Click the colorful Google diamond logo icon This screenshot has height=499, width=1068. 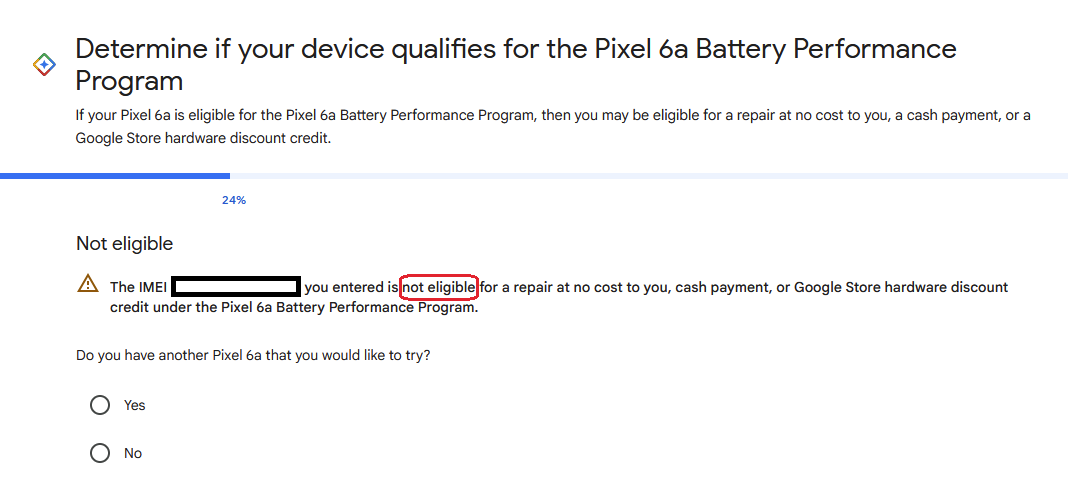[x=45, y=65]
